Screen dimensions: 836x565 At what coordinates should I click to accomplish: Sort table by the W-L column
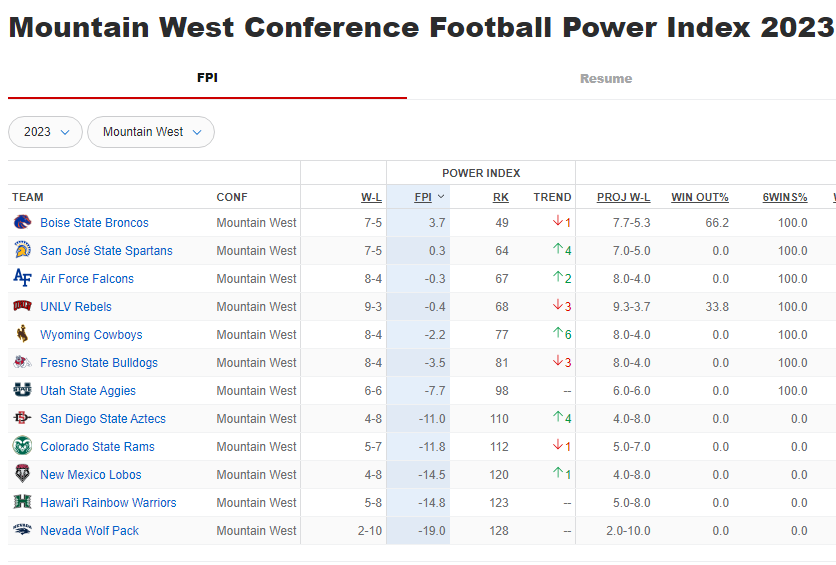371,197
